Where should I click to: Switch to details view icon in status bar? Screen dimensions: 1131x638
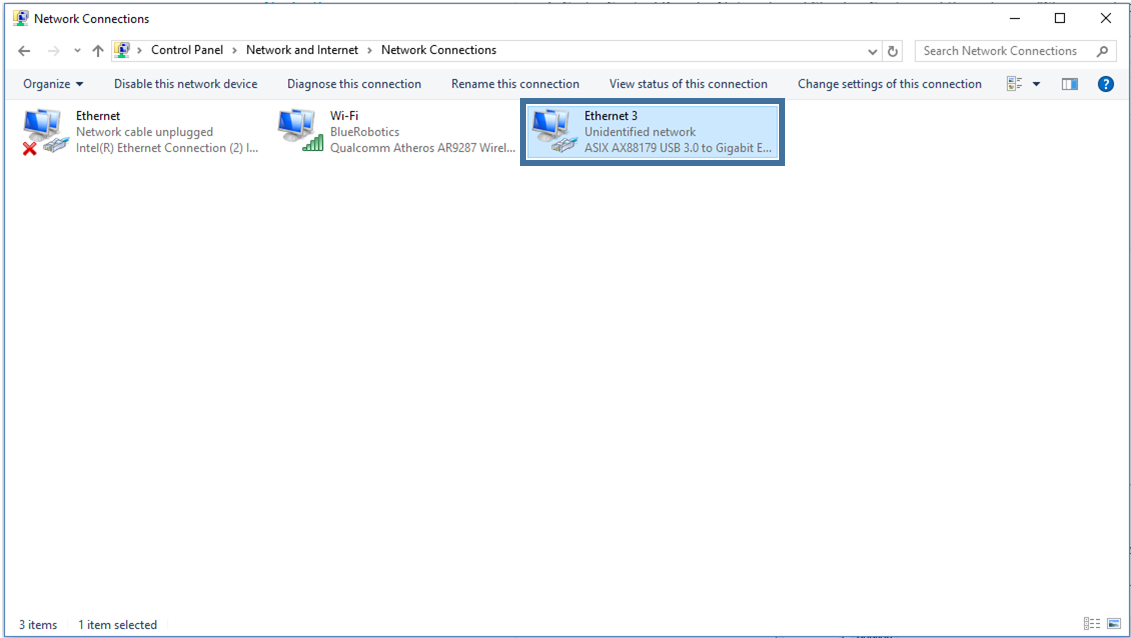pos(1092,624)
